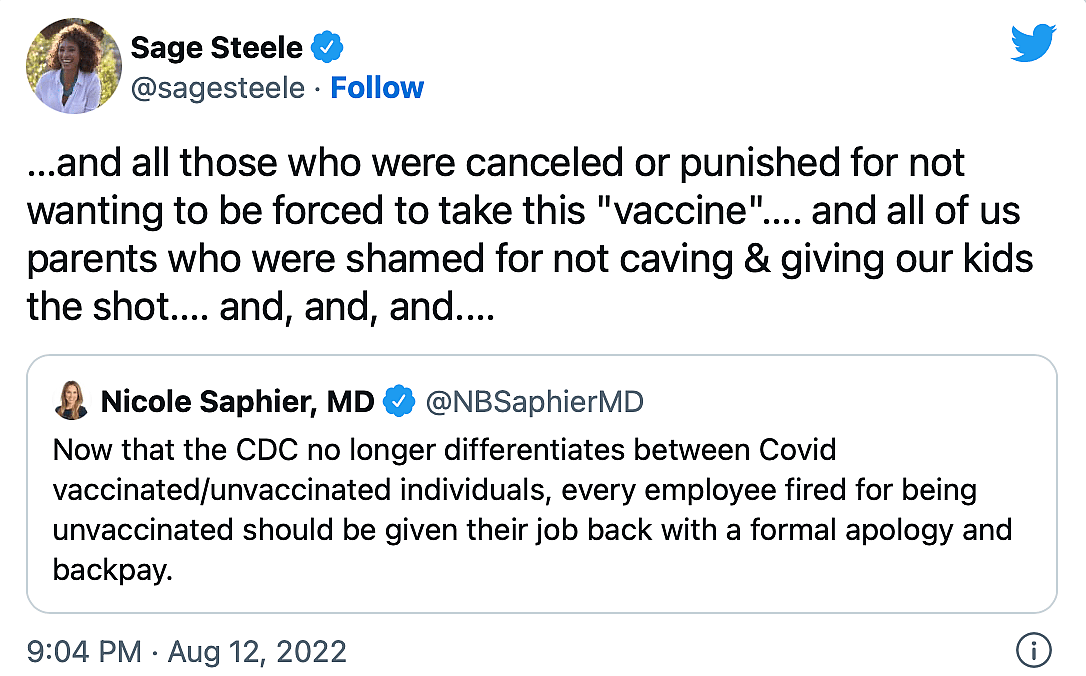This screenshot has width=1086, height=676.
Task: Open the Nicole Saphier, MD display name
Action: click(237, 402)
